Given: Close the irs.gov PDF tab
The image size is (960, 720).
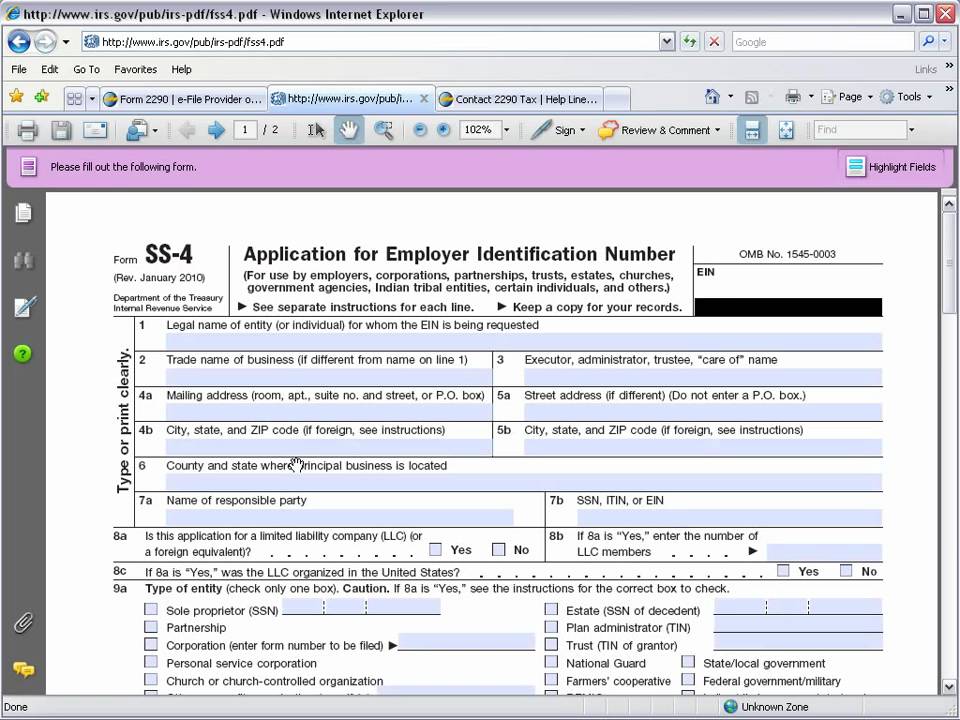Looking at the screenshot, I should (x=424, y=99).
